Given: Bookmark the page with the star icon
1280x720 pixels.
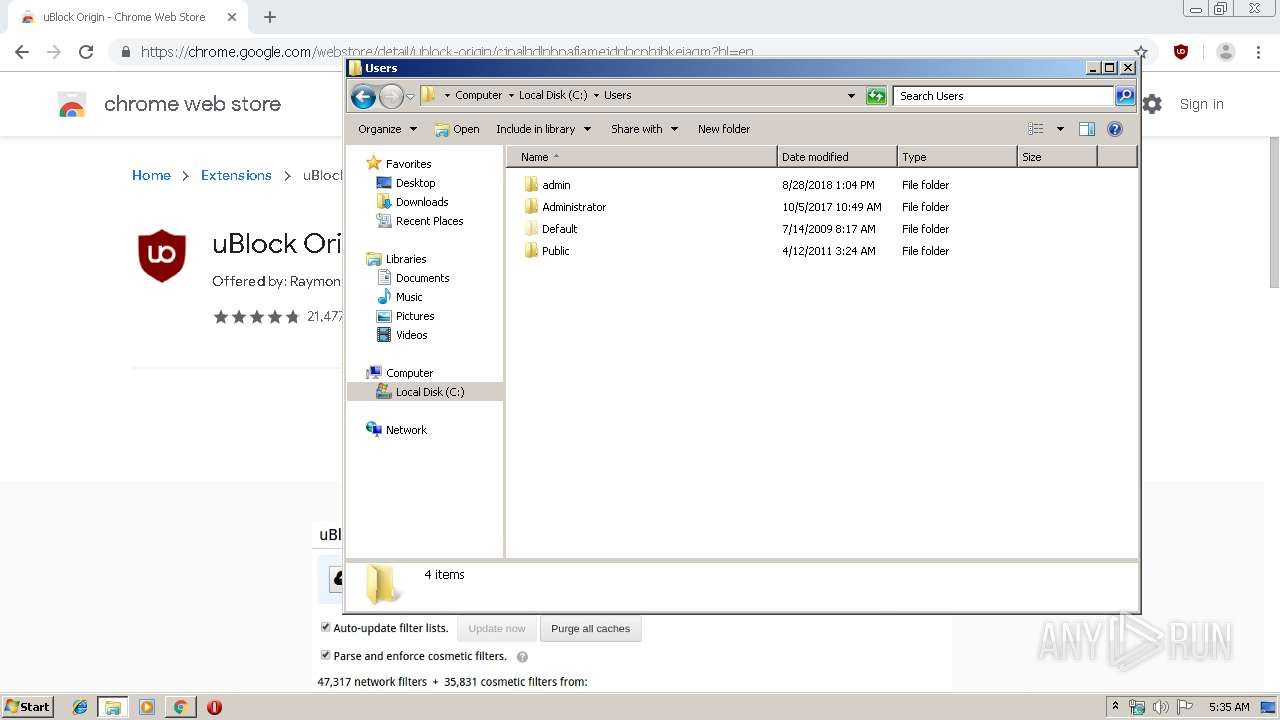Looking at the screenshot, I should pyautogui.click(x=1141, y=52).
